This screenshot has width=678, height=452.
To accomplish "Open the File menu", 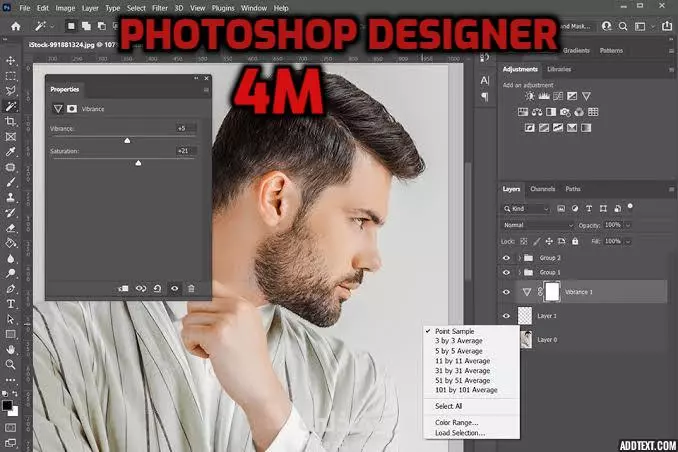I will (x=25, y=8).
